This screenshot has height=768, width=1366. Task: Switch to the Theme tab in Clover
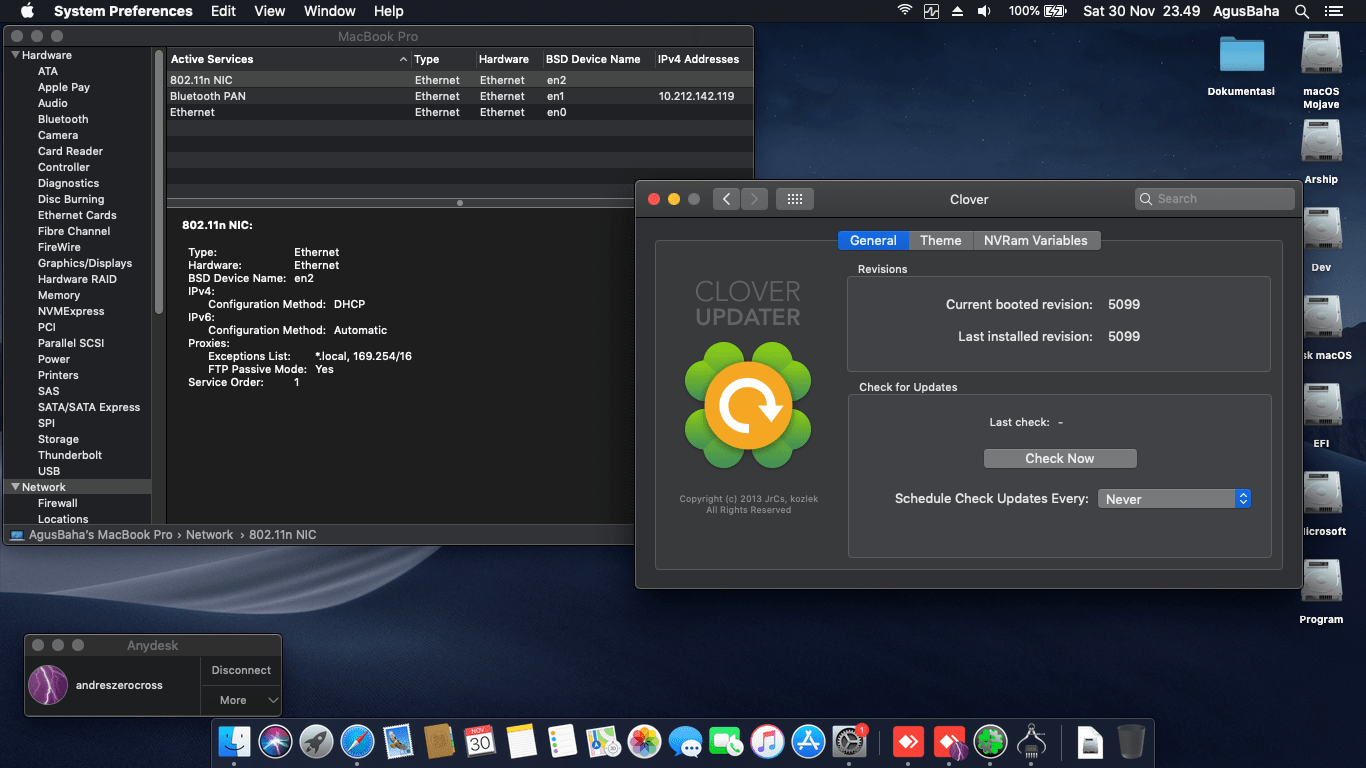coord(940,240)
